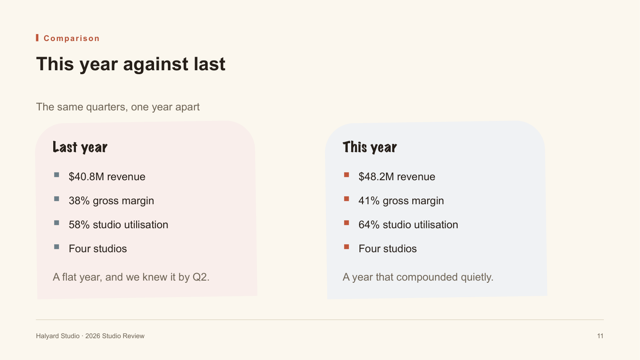640x360 pixels.
Task: Click the red bullet beside '$48.2M revenue'
Action: click(x=347, y=175)
